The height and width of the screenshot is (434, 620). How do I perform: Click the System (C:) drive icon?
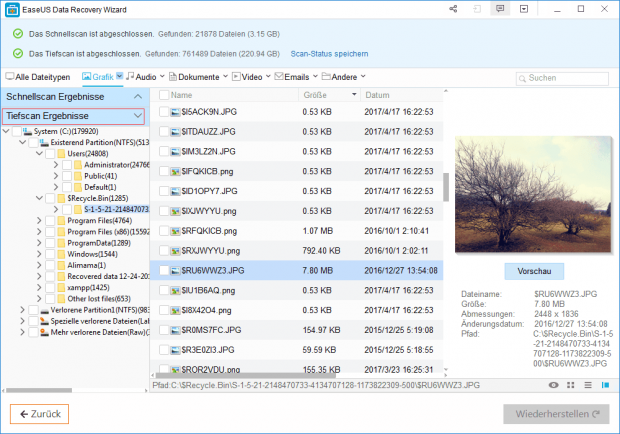27,131
